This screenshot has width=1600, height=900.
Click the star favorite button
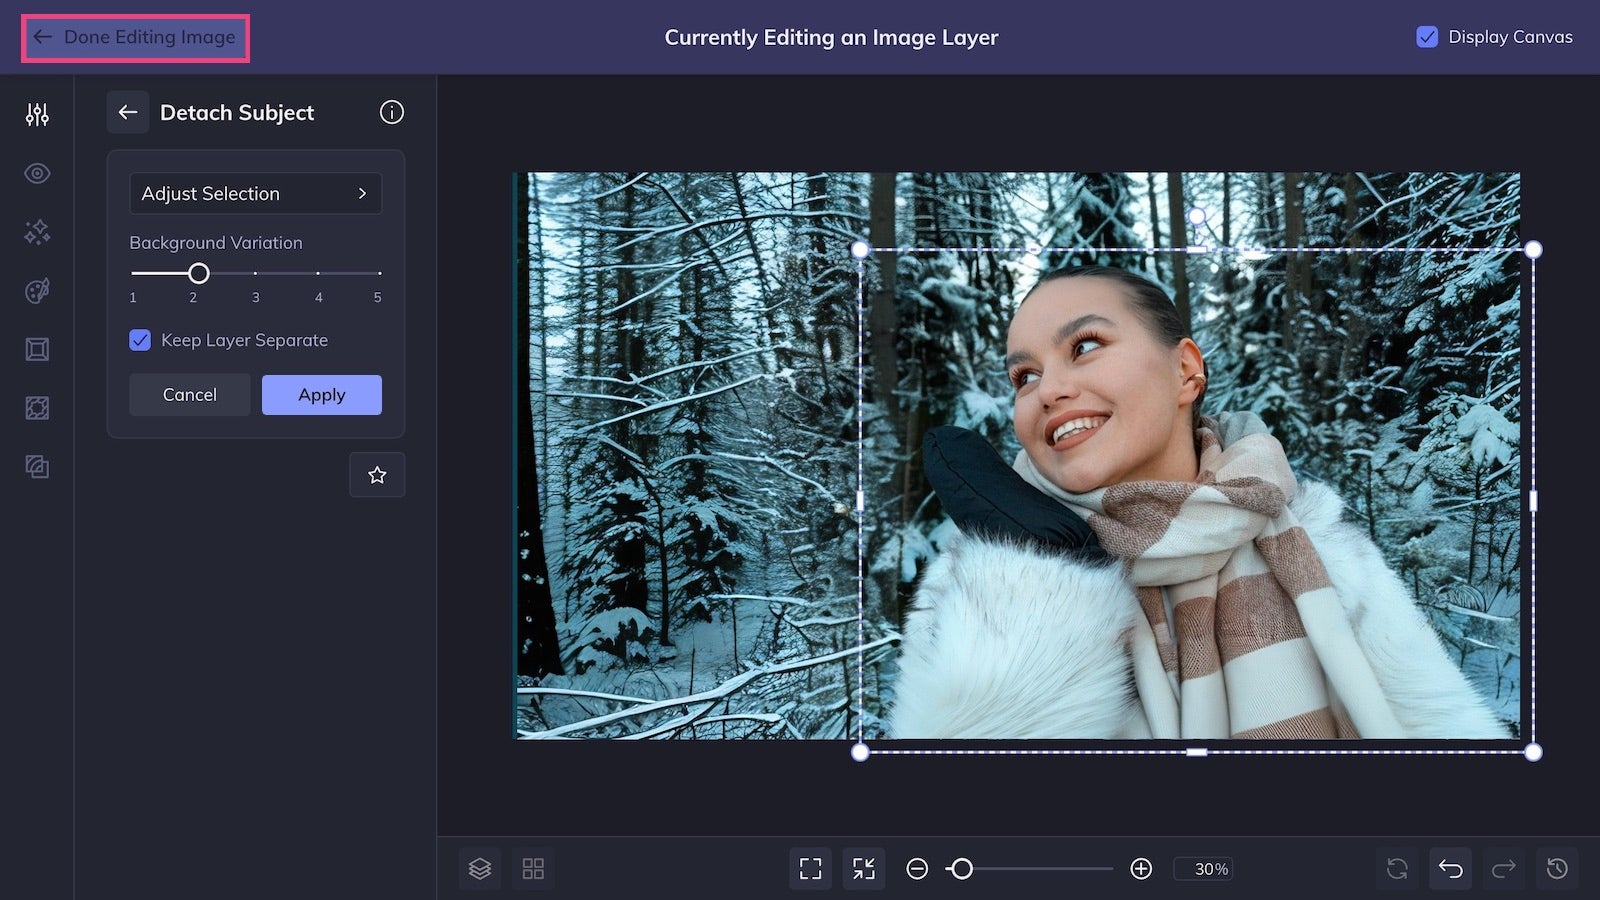point(377,475)
